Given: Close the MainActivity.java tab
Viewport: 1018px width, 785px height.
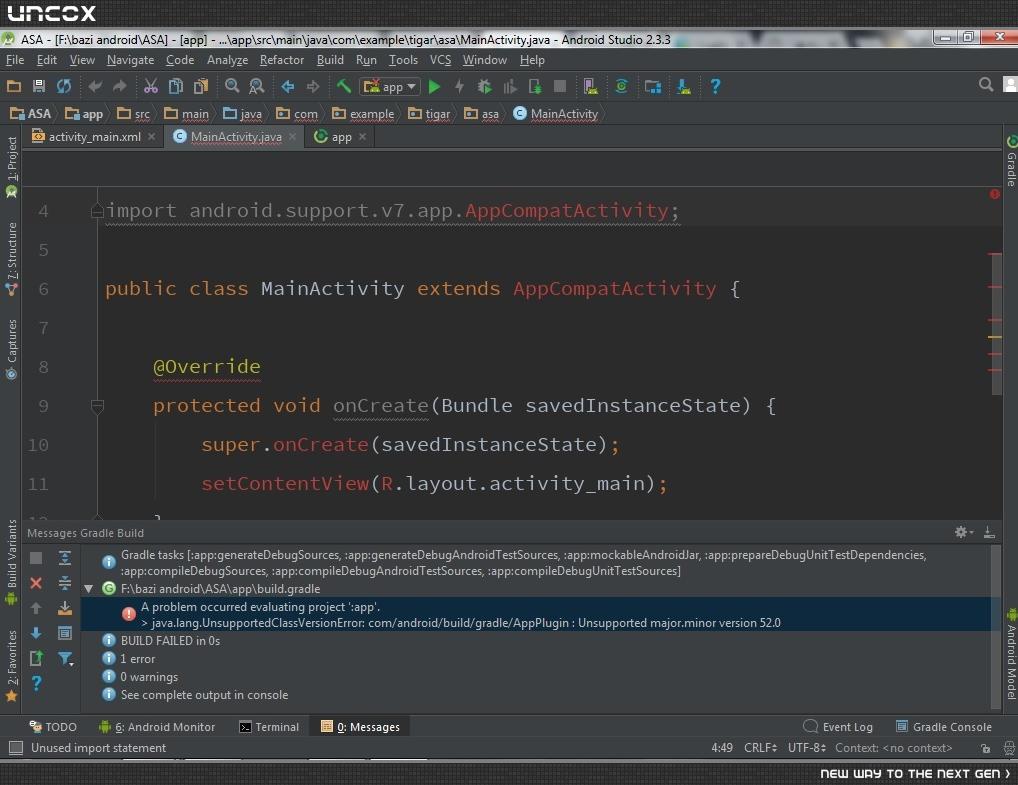Looking at the screenshot, I should coord(293,136).
